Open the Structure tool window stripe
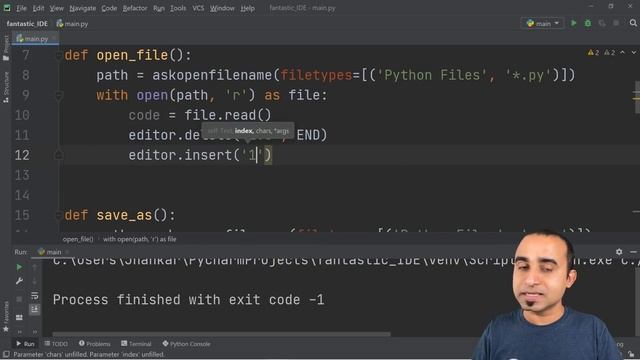The image size is (640, 360). pyautogui.click(x=6, y=87)
